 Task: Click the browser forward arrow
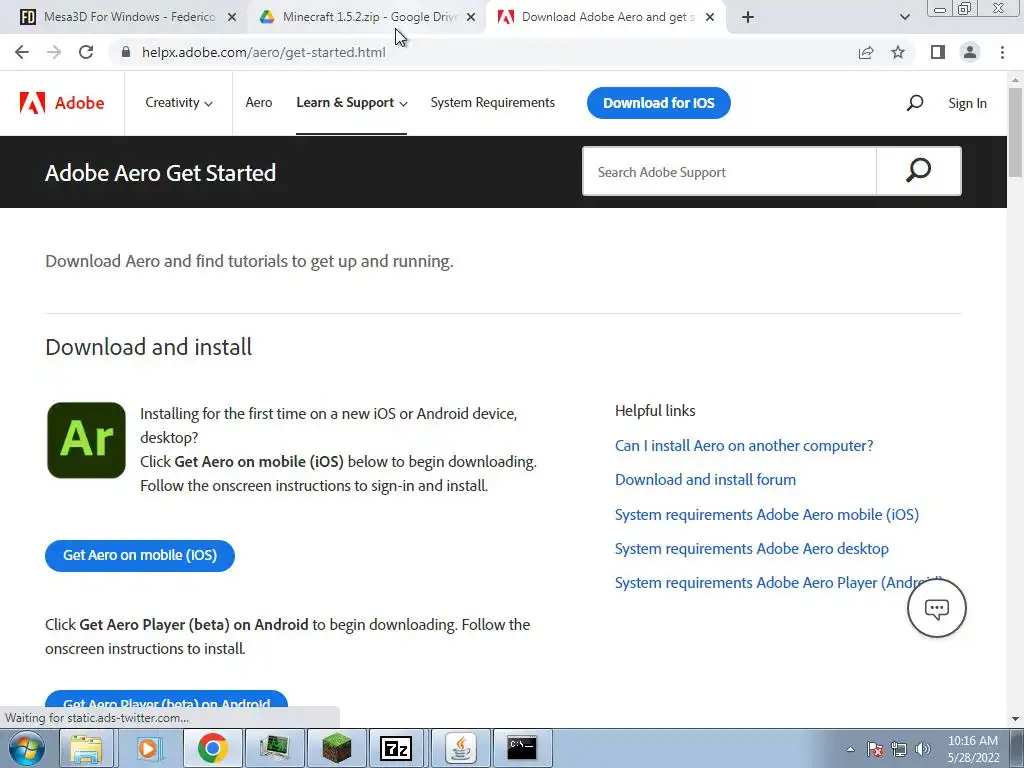tap(54, 52)
